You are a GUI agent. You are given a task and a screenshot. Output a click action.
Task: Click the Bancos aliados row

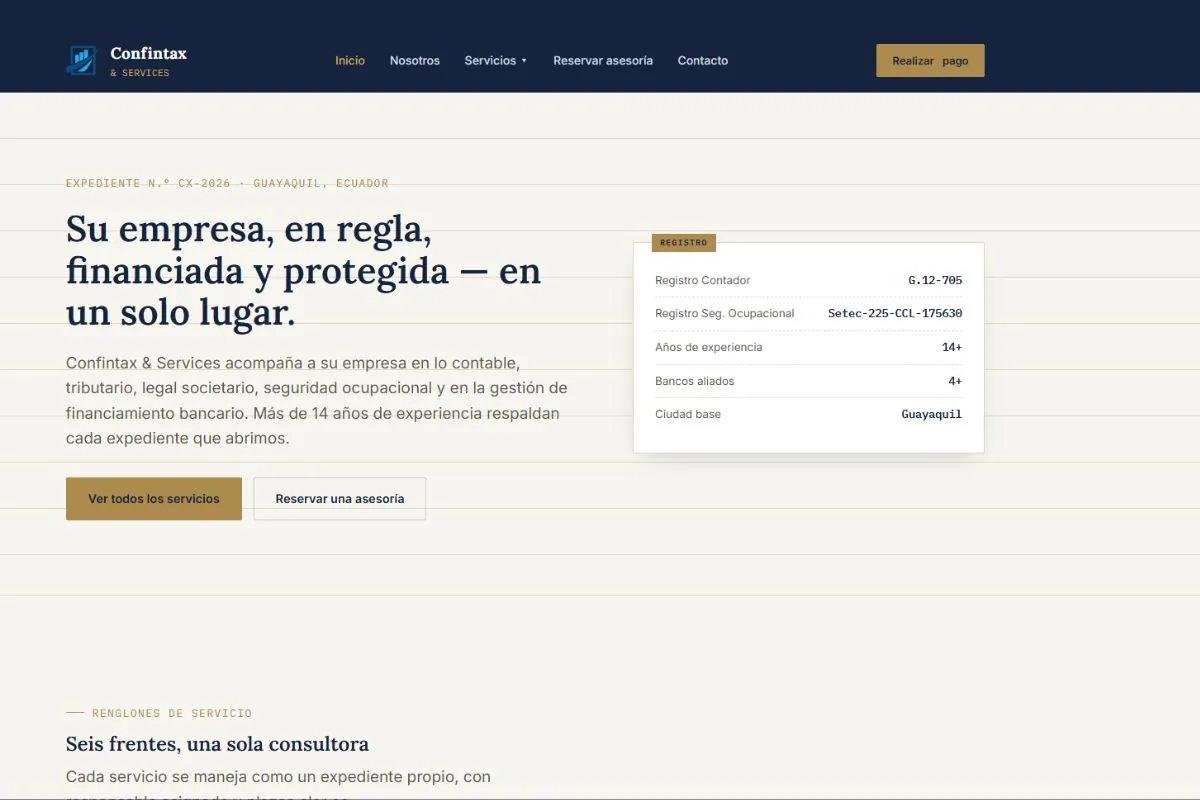[x=808, y=381]
